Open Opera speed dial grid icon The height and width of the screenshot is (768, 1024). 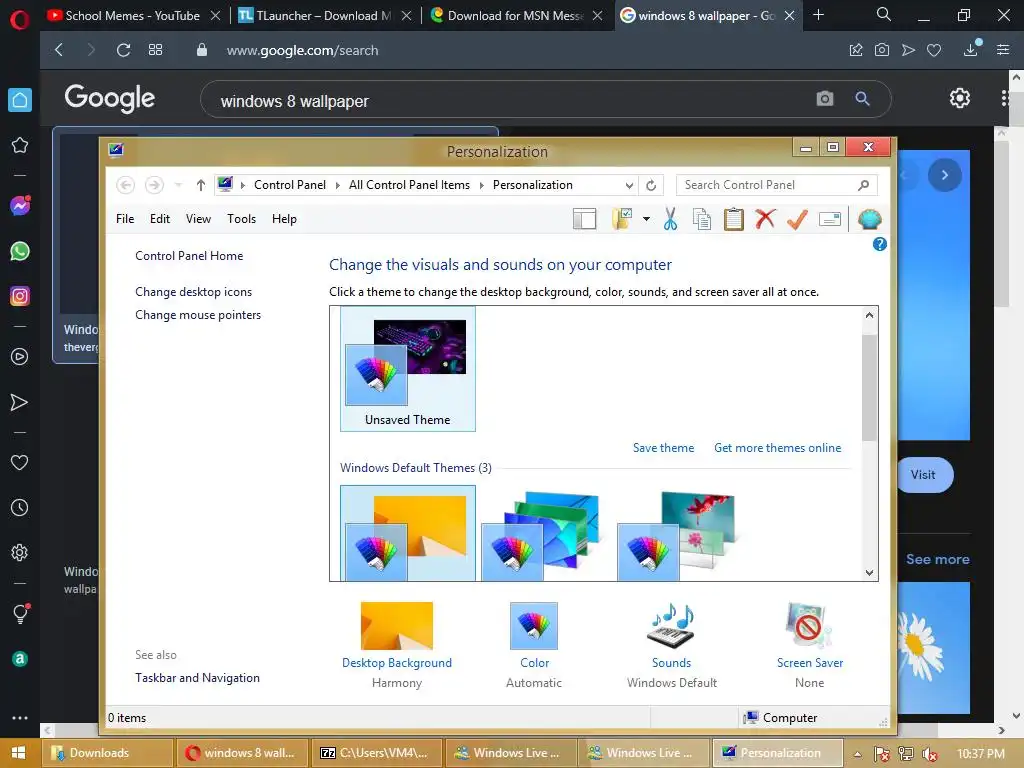(155, 50)
